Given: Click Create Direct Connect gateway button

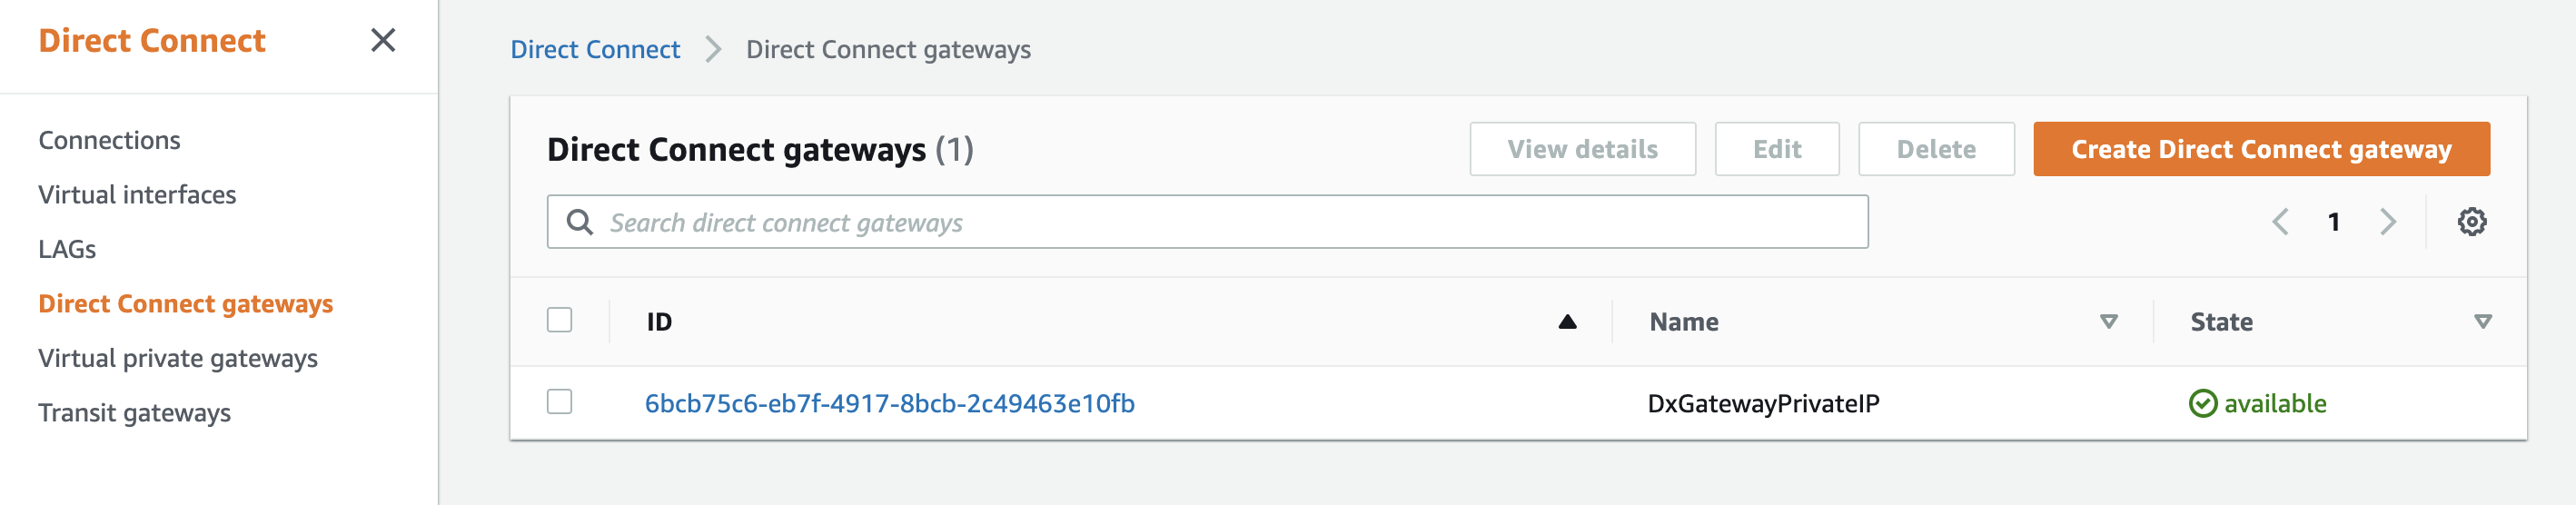Looking at the screenshot, I should coord(2261,149).
